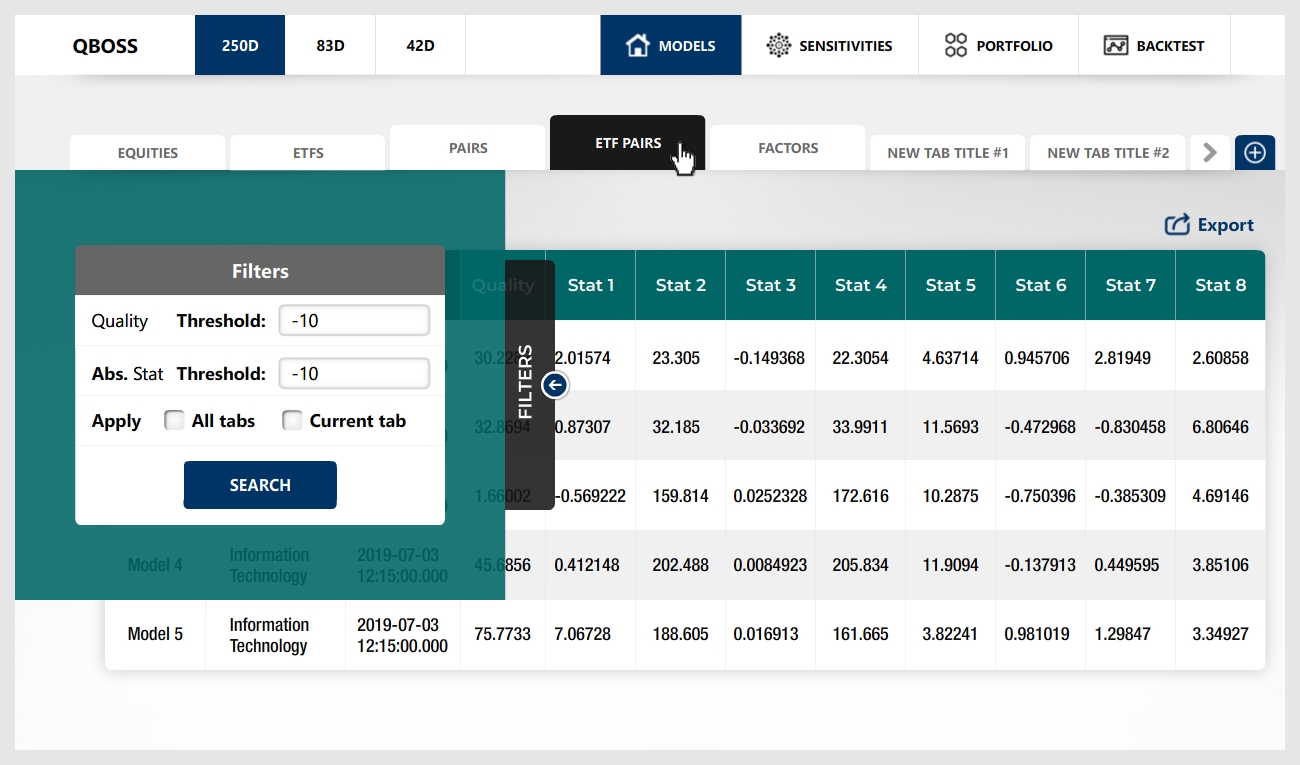This screenshot has height=765, width=1300.
Task: Click the Abs. Stat Threshold input
Action: (x=354, y=374)
